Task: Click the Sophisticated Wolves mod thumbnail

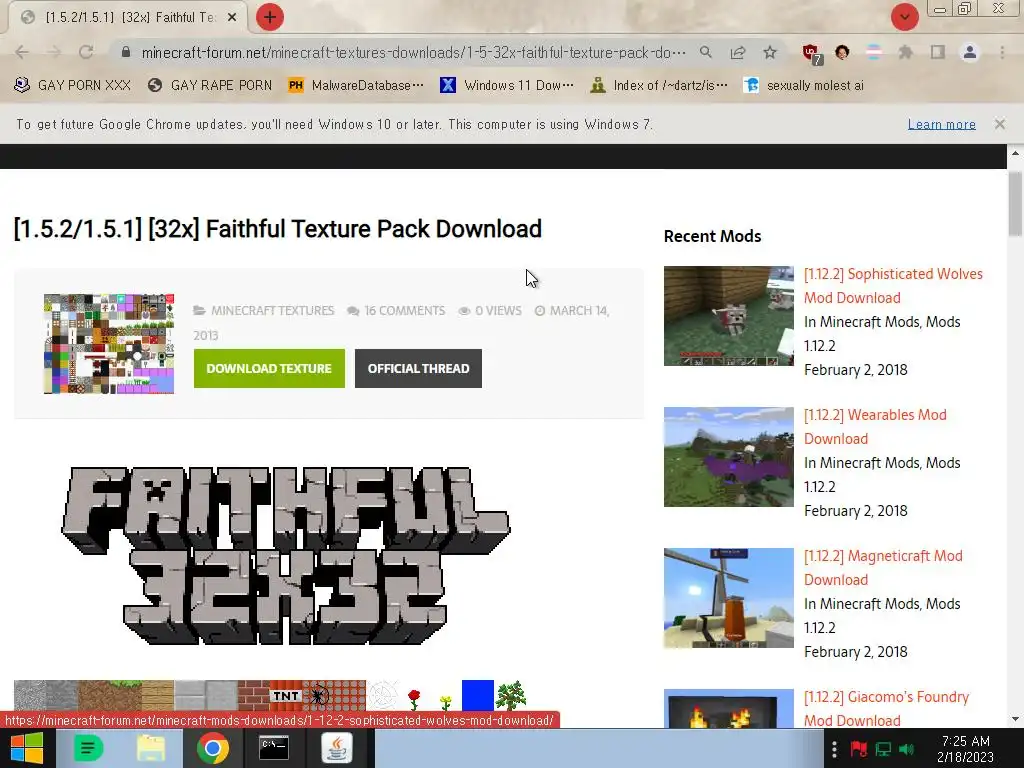Action: 729,315
